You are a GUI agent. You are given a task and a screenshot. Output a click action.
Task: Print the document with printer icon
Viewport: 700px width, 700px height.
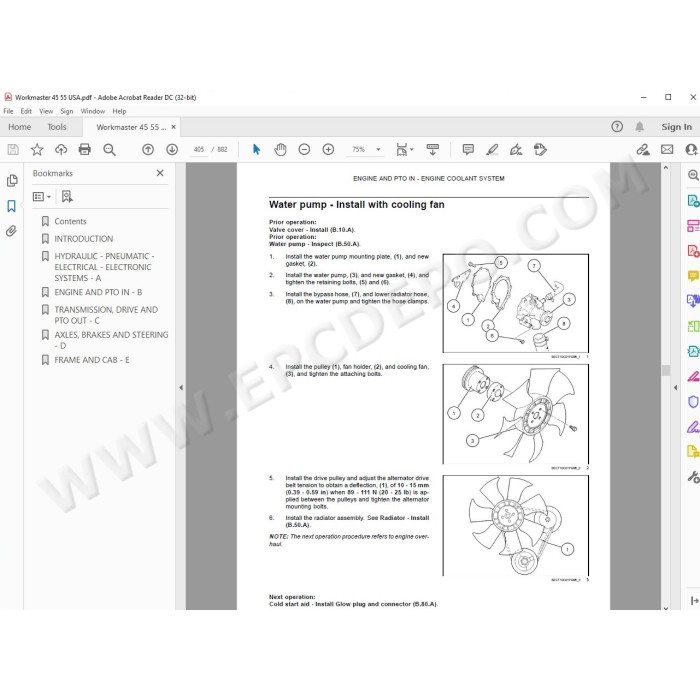85,150
